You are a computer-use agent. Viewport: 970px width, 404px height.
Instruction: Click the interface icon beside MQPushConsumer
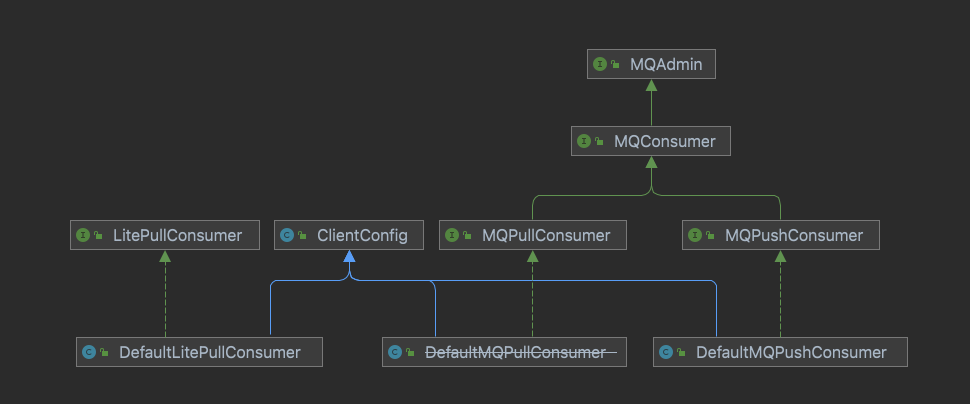pyautogui.click(x=696, y=236)
